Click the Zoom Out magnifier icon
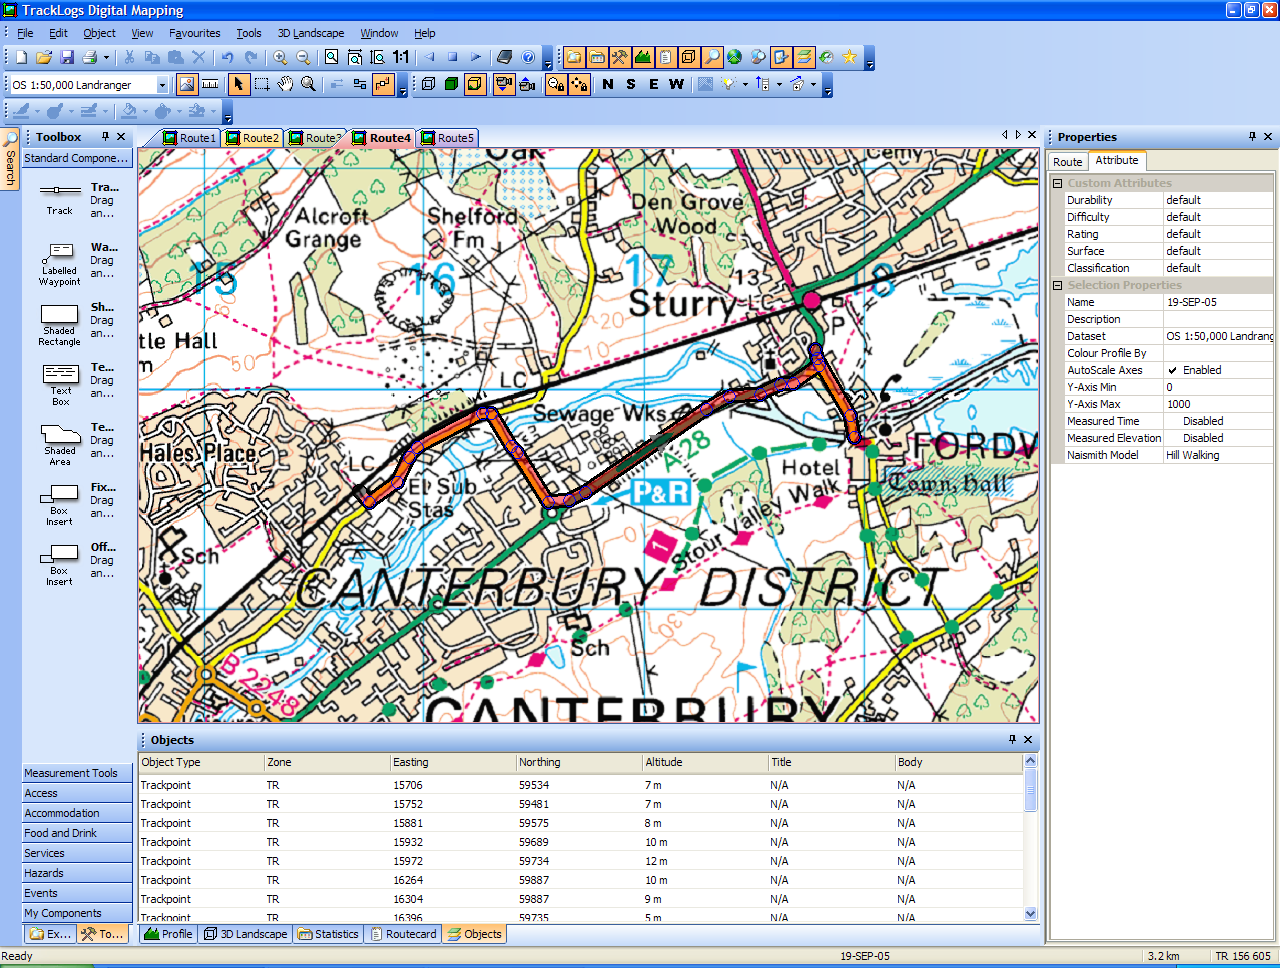 click(303, 58)
